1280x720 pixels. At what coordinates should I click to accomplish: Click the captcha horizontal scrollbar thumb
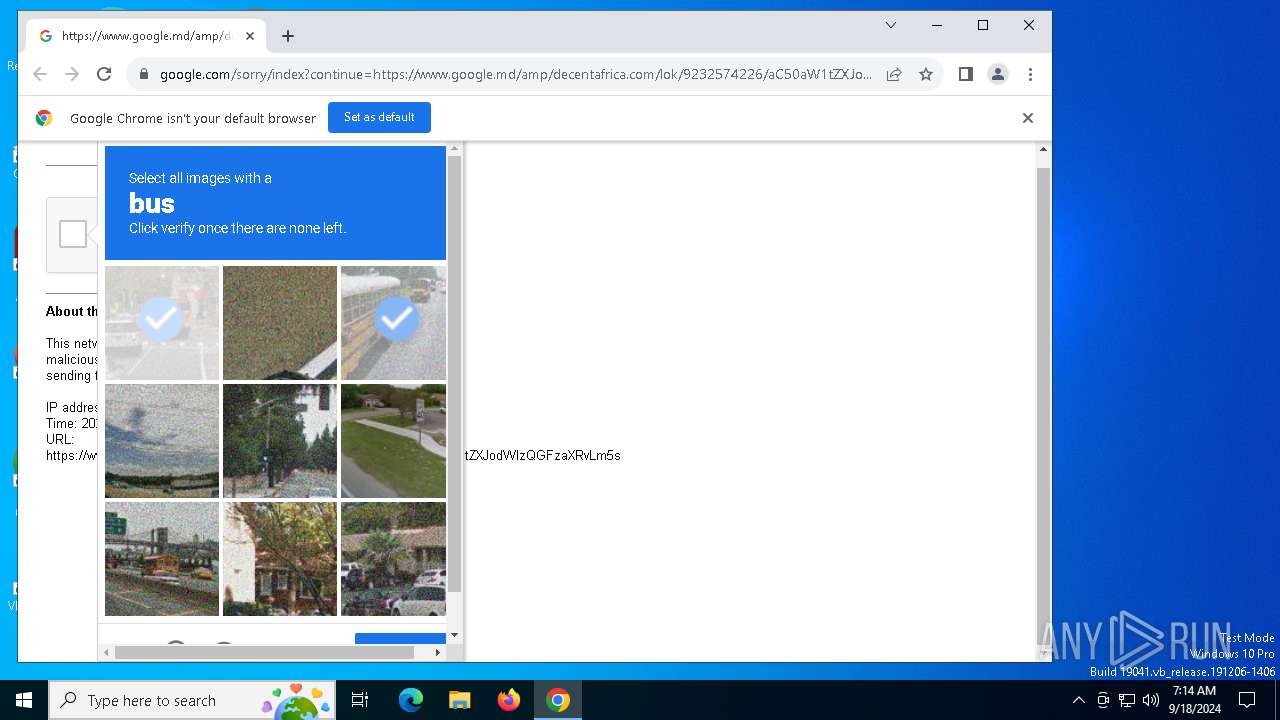[264, 652]
